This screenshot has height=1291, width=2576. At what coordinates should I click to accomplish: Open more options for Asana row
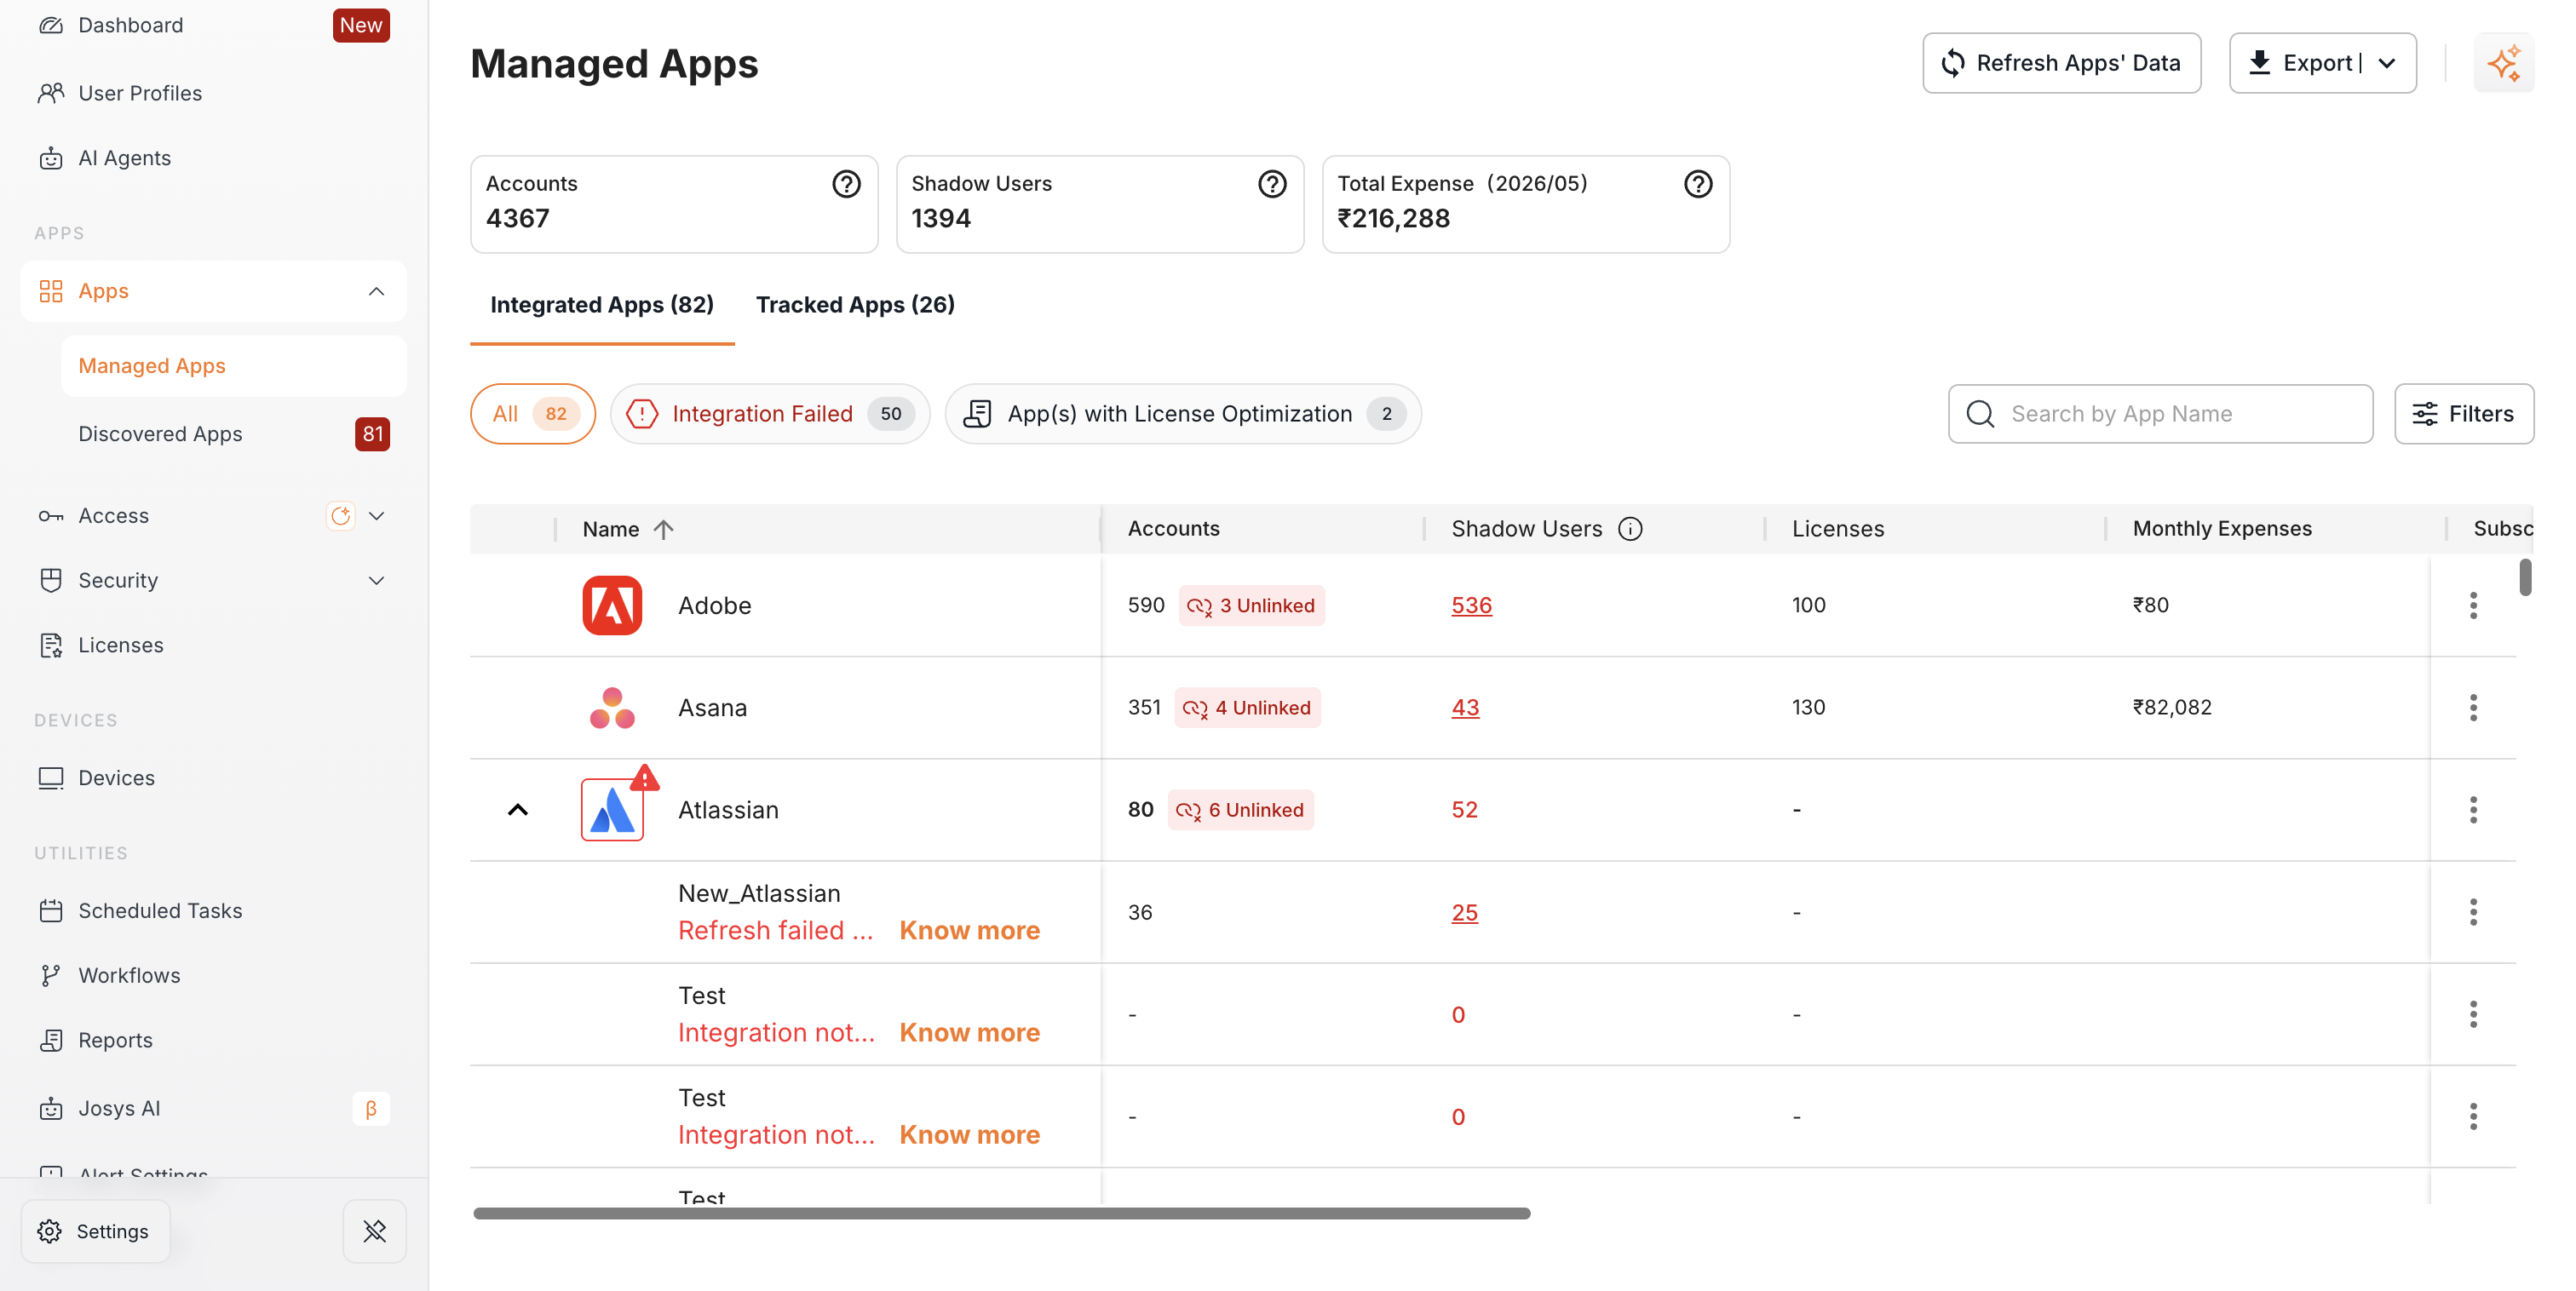click(2474, 708)
